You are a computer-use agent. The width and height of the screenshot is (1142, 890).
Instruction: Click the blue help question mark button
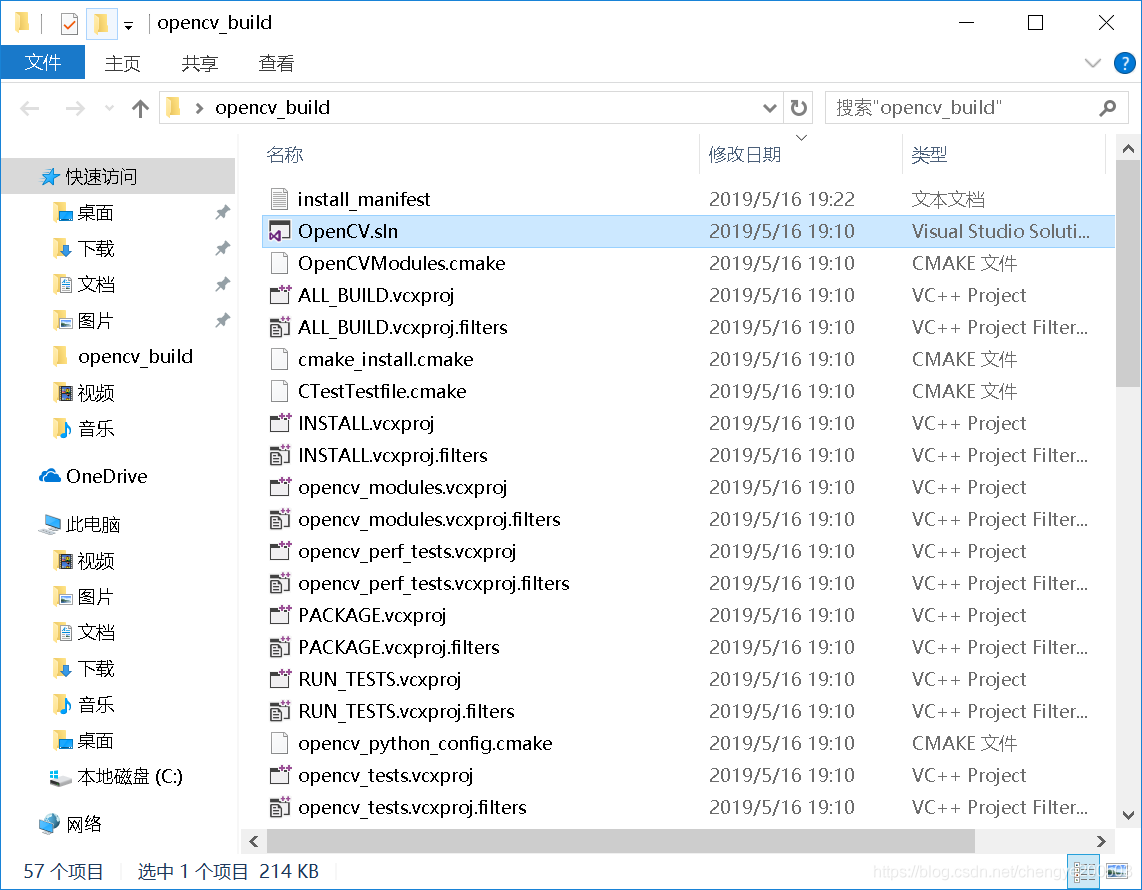point(1124,63)
